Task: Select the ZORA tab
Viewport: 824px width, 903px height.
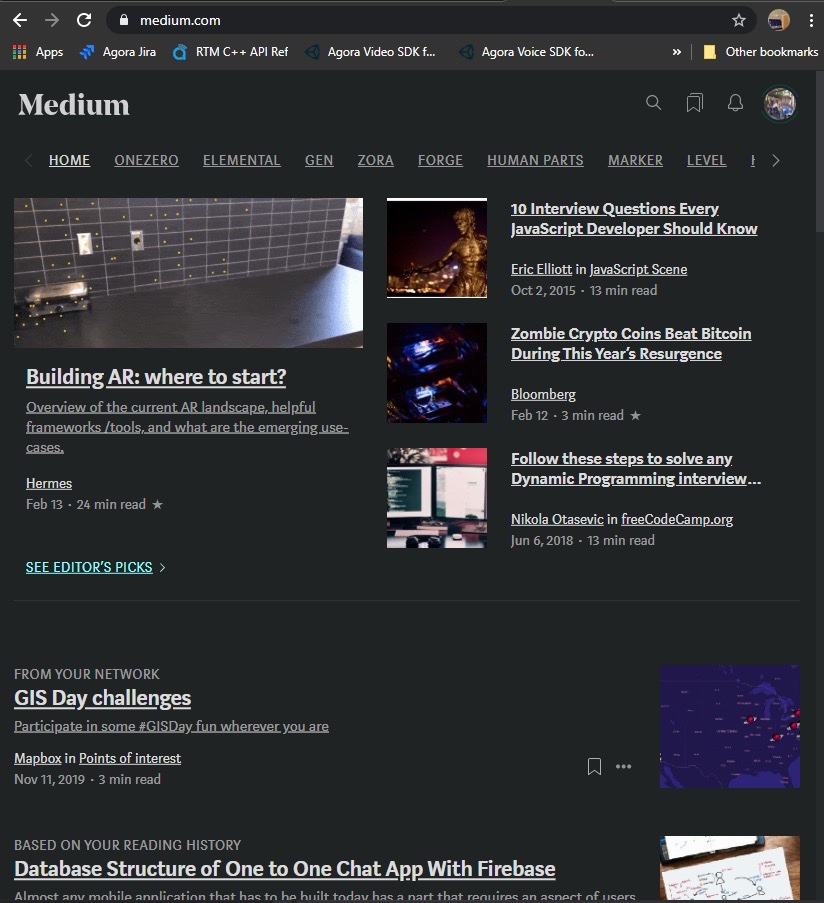Action: (375, 160)
